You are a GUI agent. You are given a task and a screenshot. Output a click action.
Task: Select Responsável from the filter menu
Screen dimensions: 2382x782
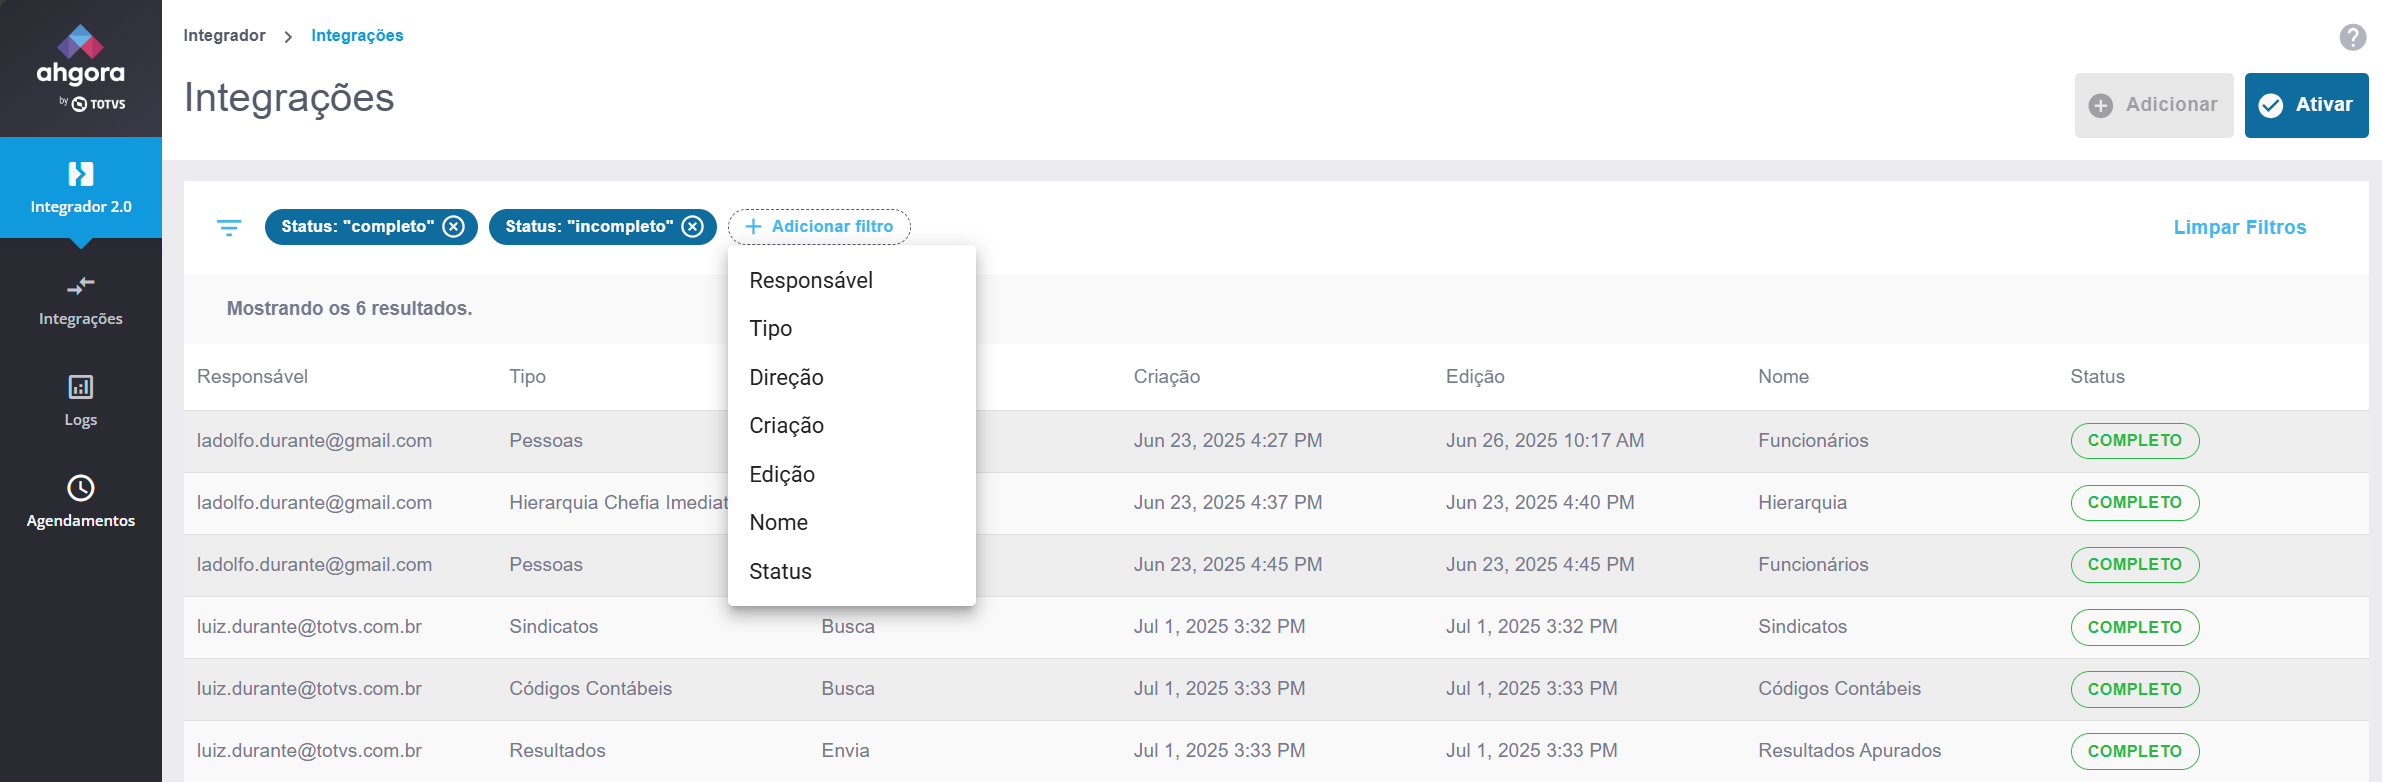coord(811,281)
